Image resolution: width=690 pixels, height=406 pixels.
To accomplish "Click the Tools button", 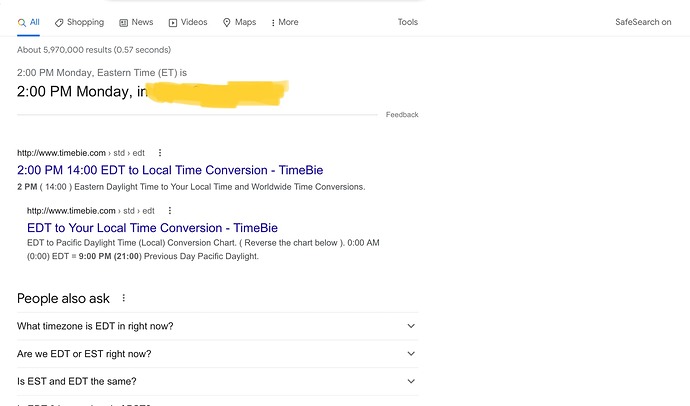I will 408,22.
